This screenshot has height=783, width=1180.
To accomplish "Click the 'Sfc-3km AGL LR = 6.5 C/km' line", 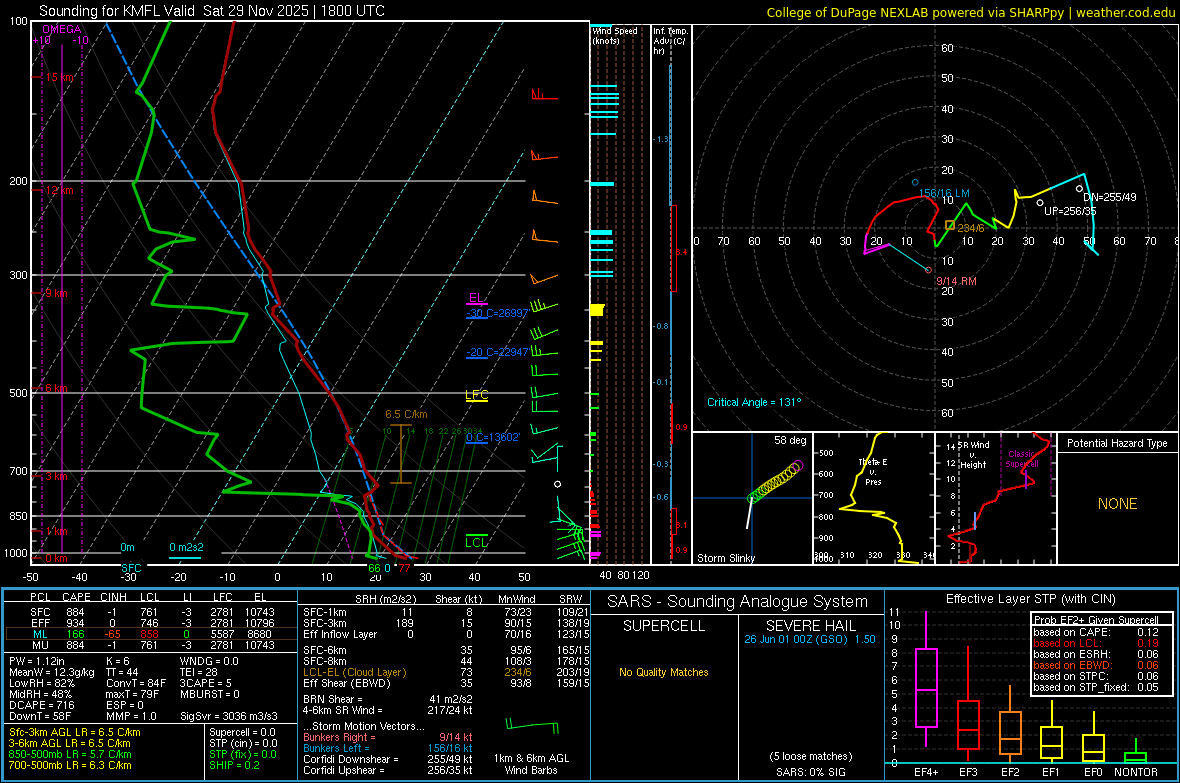I will click(75, 732).
